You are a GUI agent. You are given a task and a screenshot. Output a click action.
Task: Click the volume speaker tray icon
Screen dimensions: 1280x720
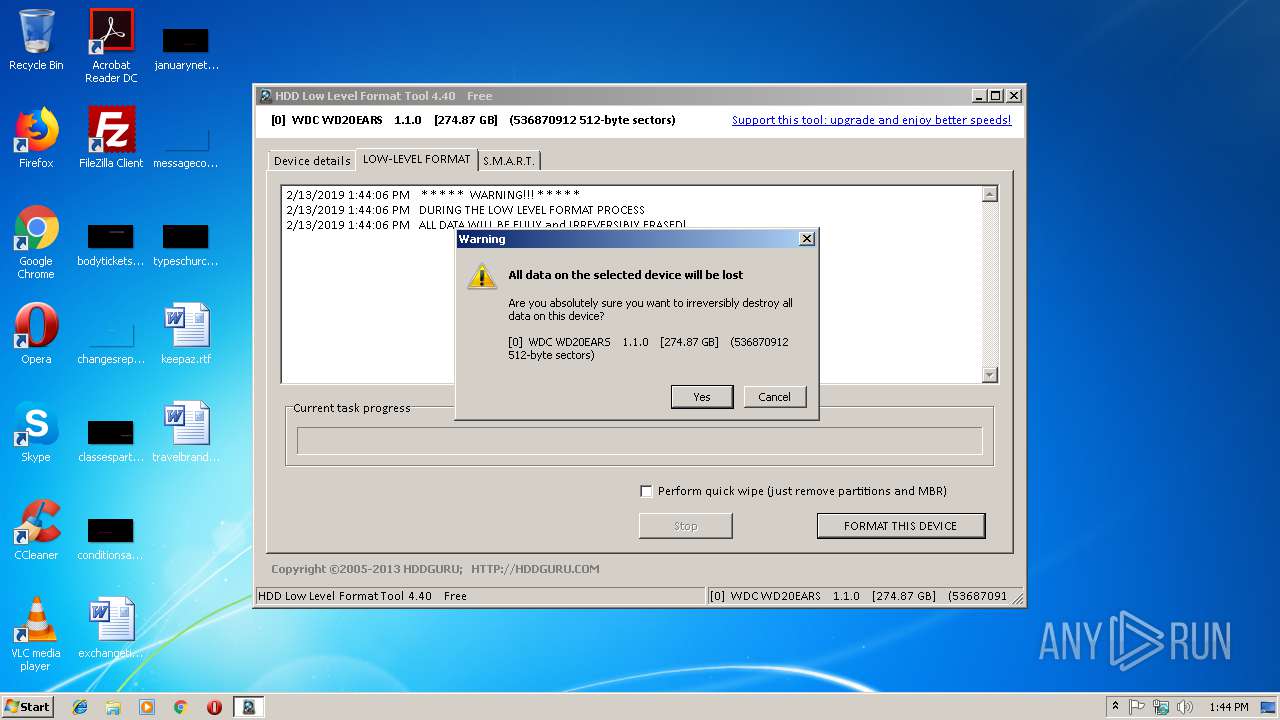pos(1186,707)
